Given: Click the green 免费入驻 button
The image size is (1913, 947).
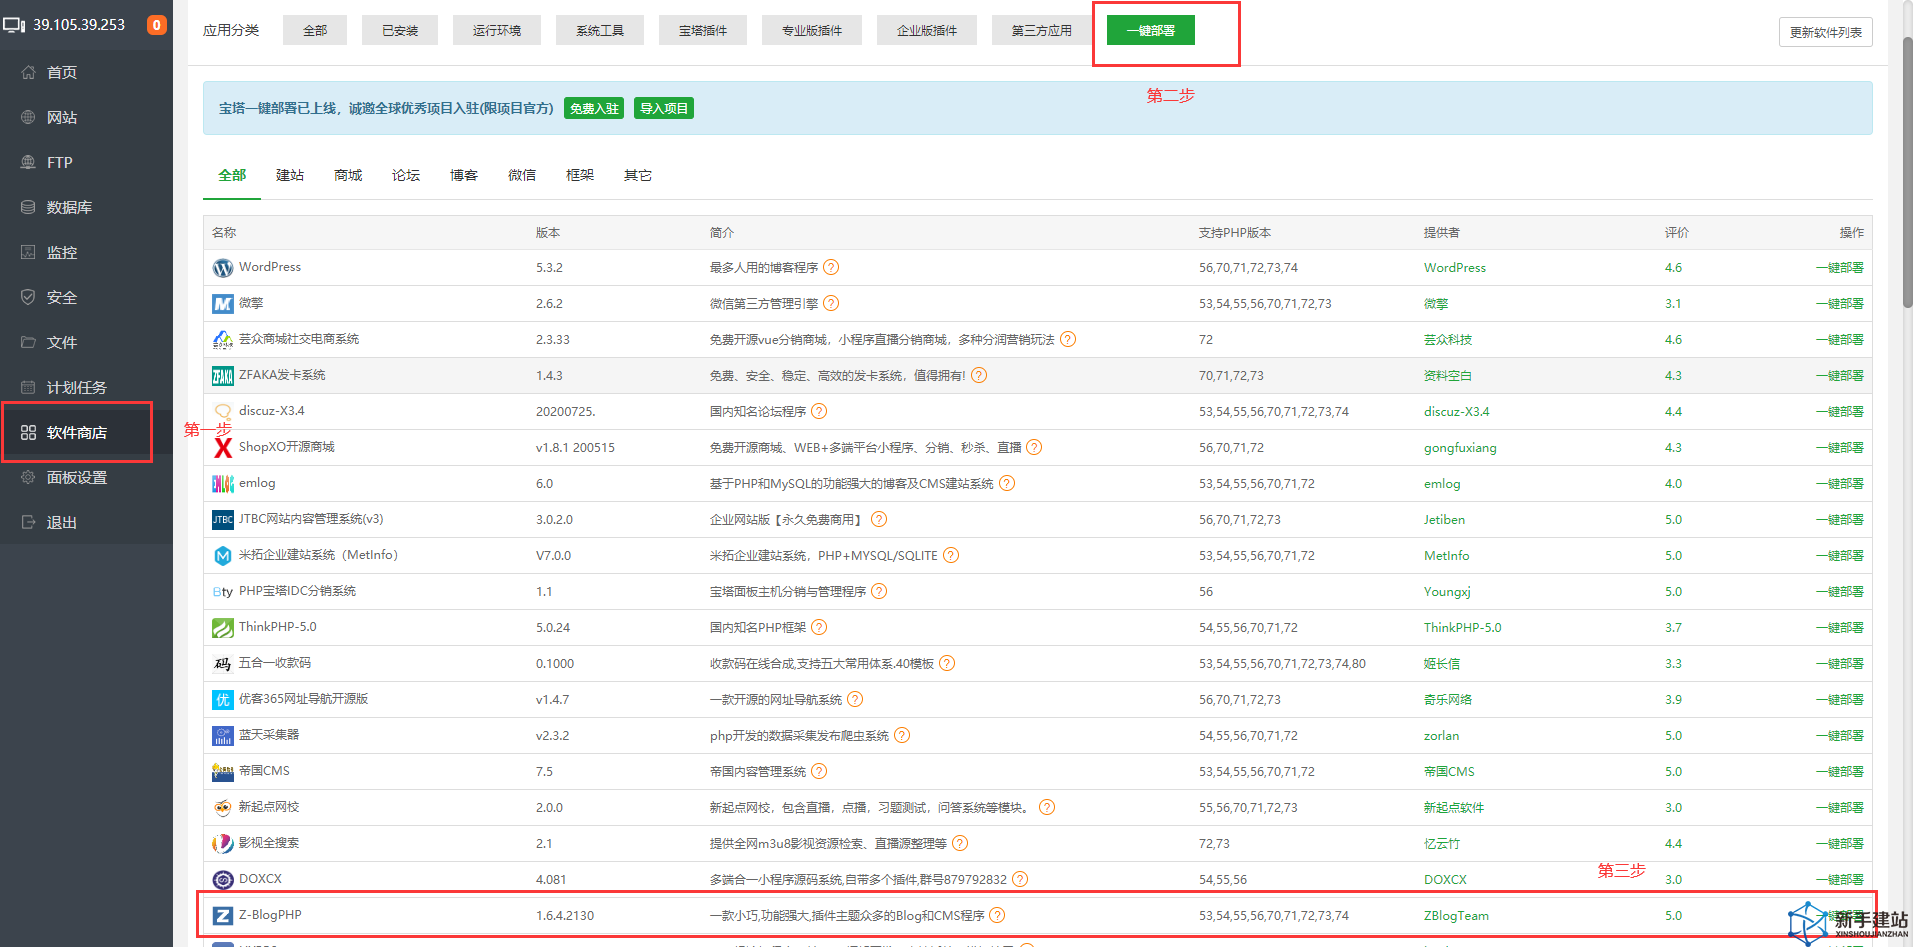Looking at the screenshot, I should [x=594, y=108].
